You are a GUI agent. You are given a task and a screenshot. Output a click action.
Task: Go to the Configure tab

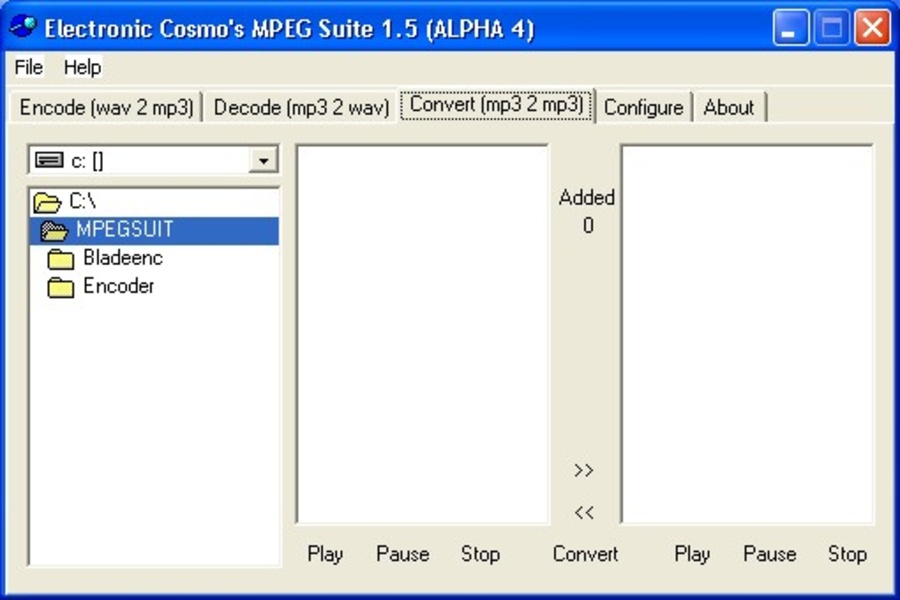643,107
